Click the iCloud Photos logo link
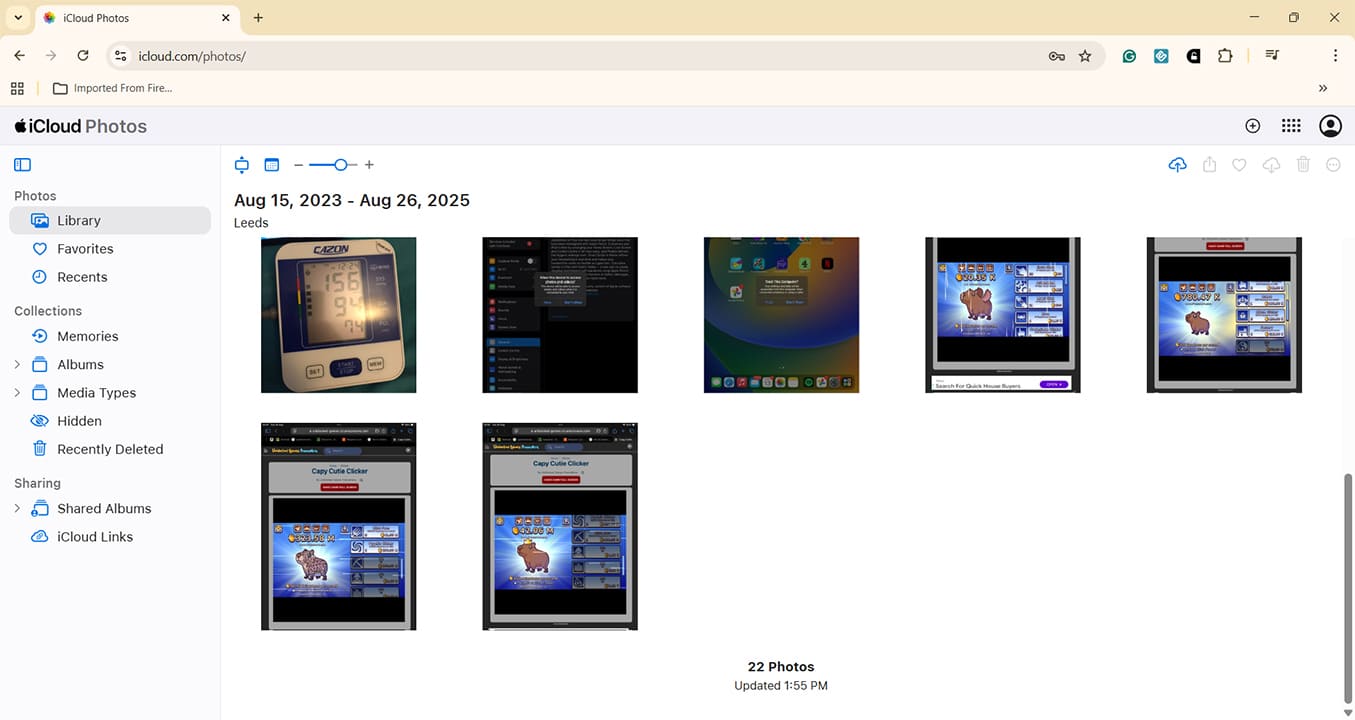This screenshot has height=720, width=1355. [x=80, y=126]
